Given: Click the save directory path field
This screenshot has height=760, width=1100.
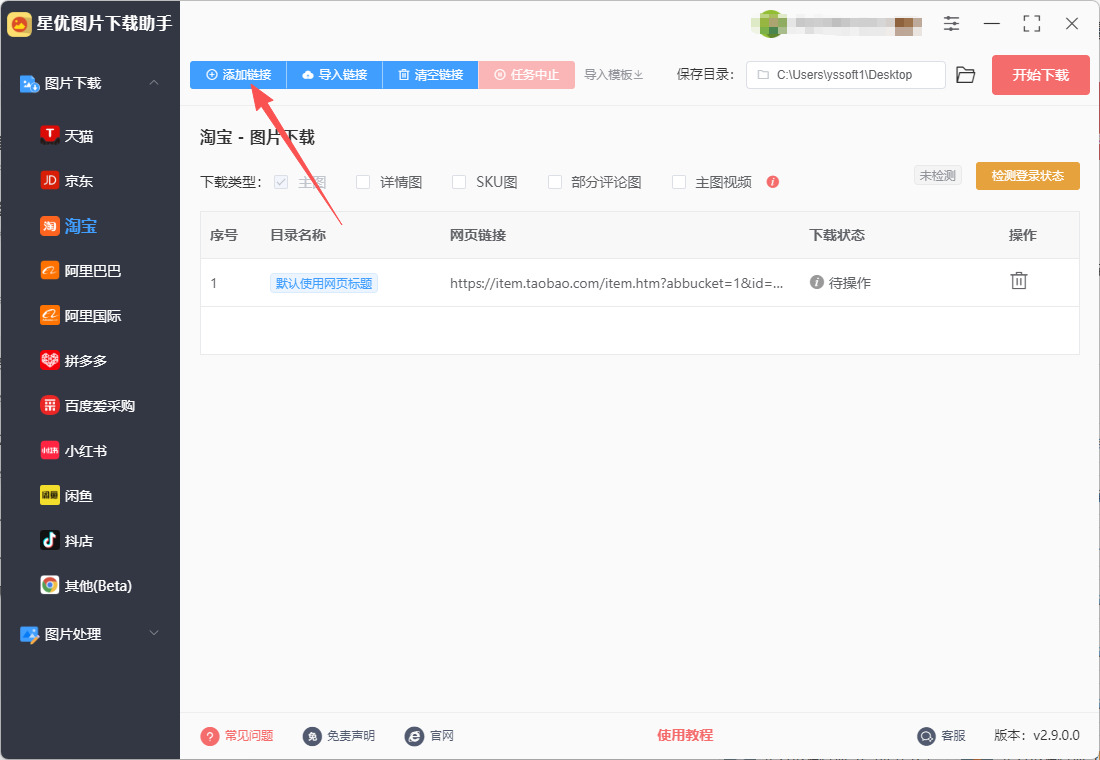Looking at the screenshot, I should [845, 75].
